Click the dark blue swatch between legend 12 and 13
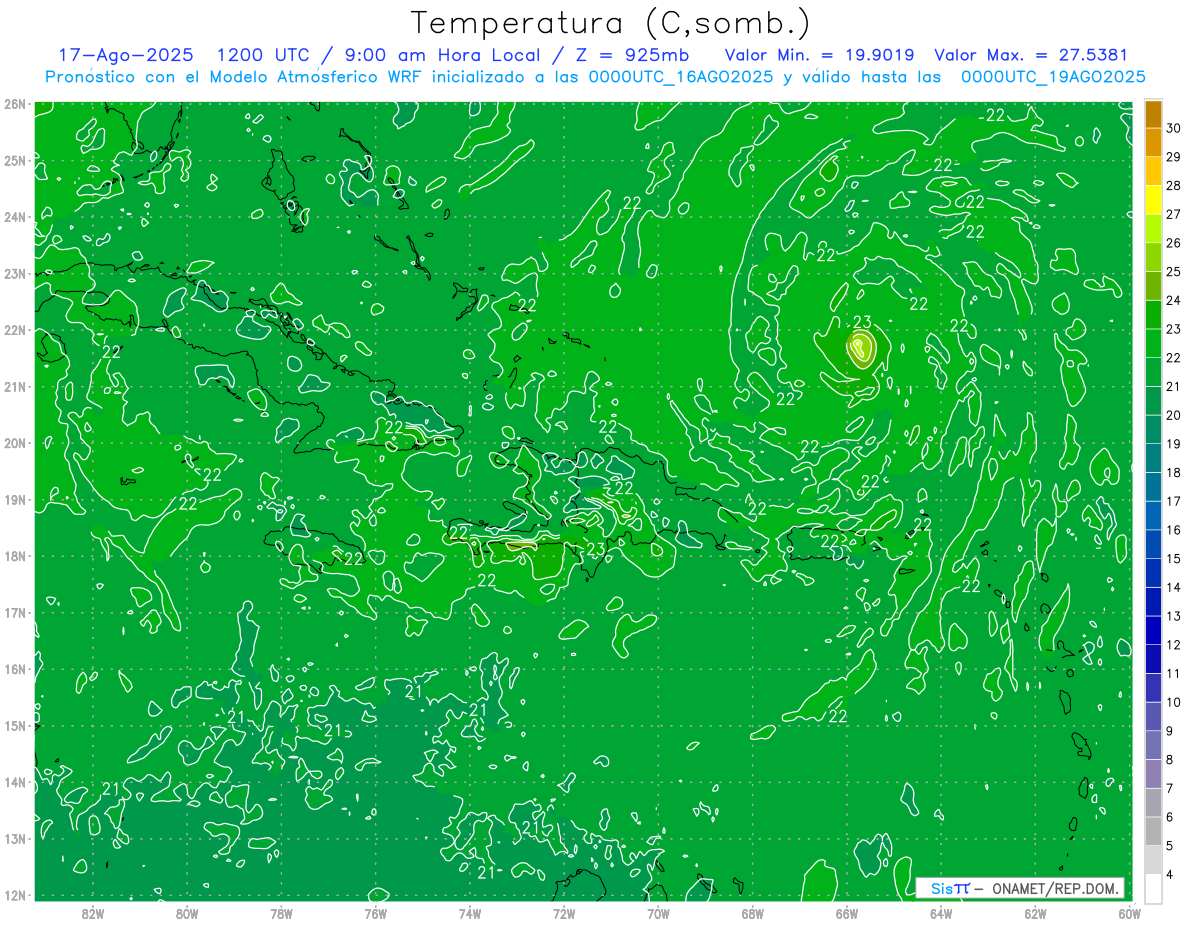The width and height of the screenshot is (1200, 927). 1153,630
